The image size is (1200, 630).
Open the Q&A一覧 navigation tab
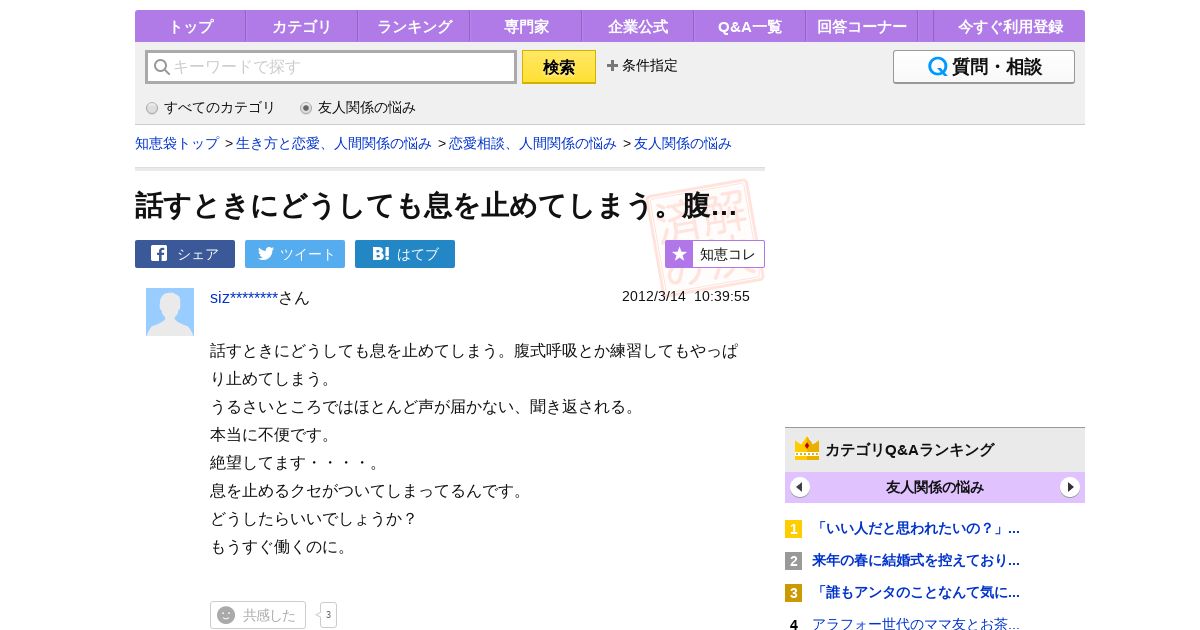coord(750,27)
